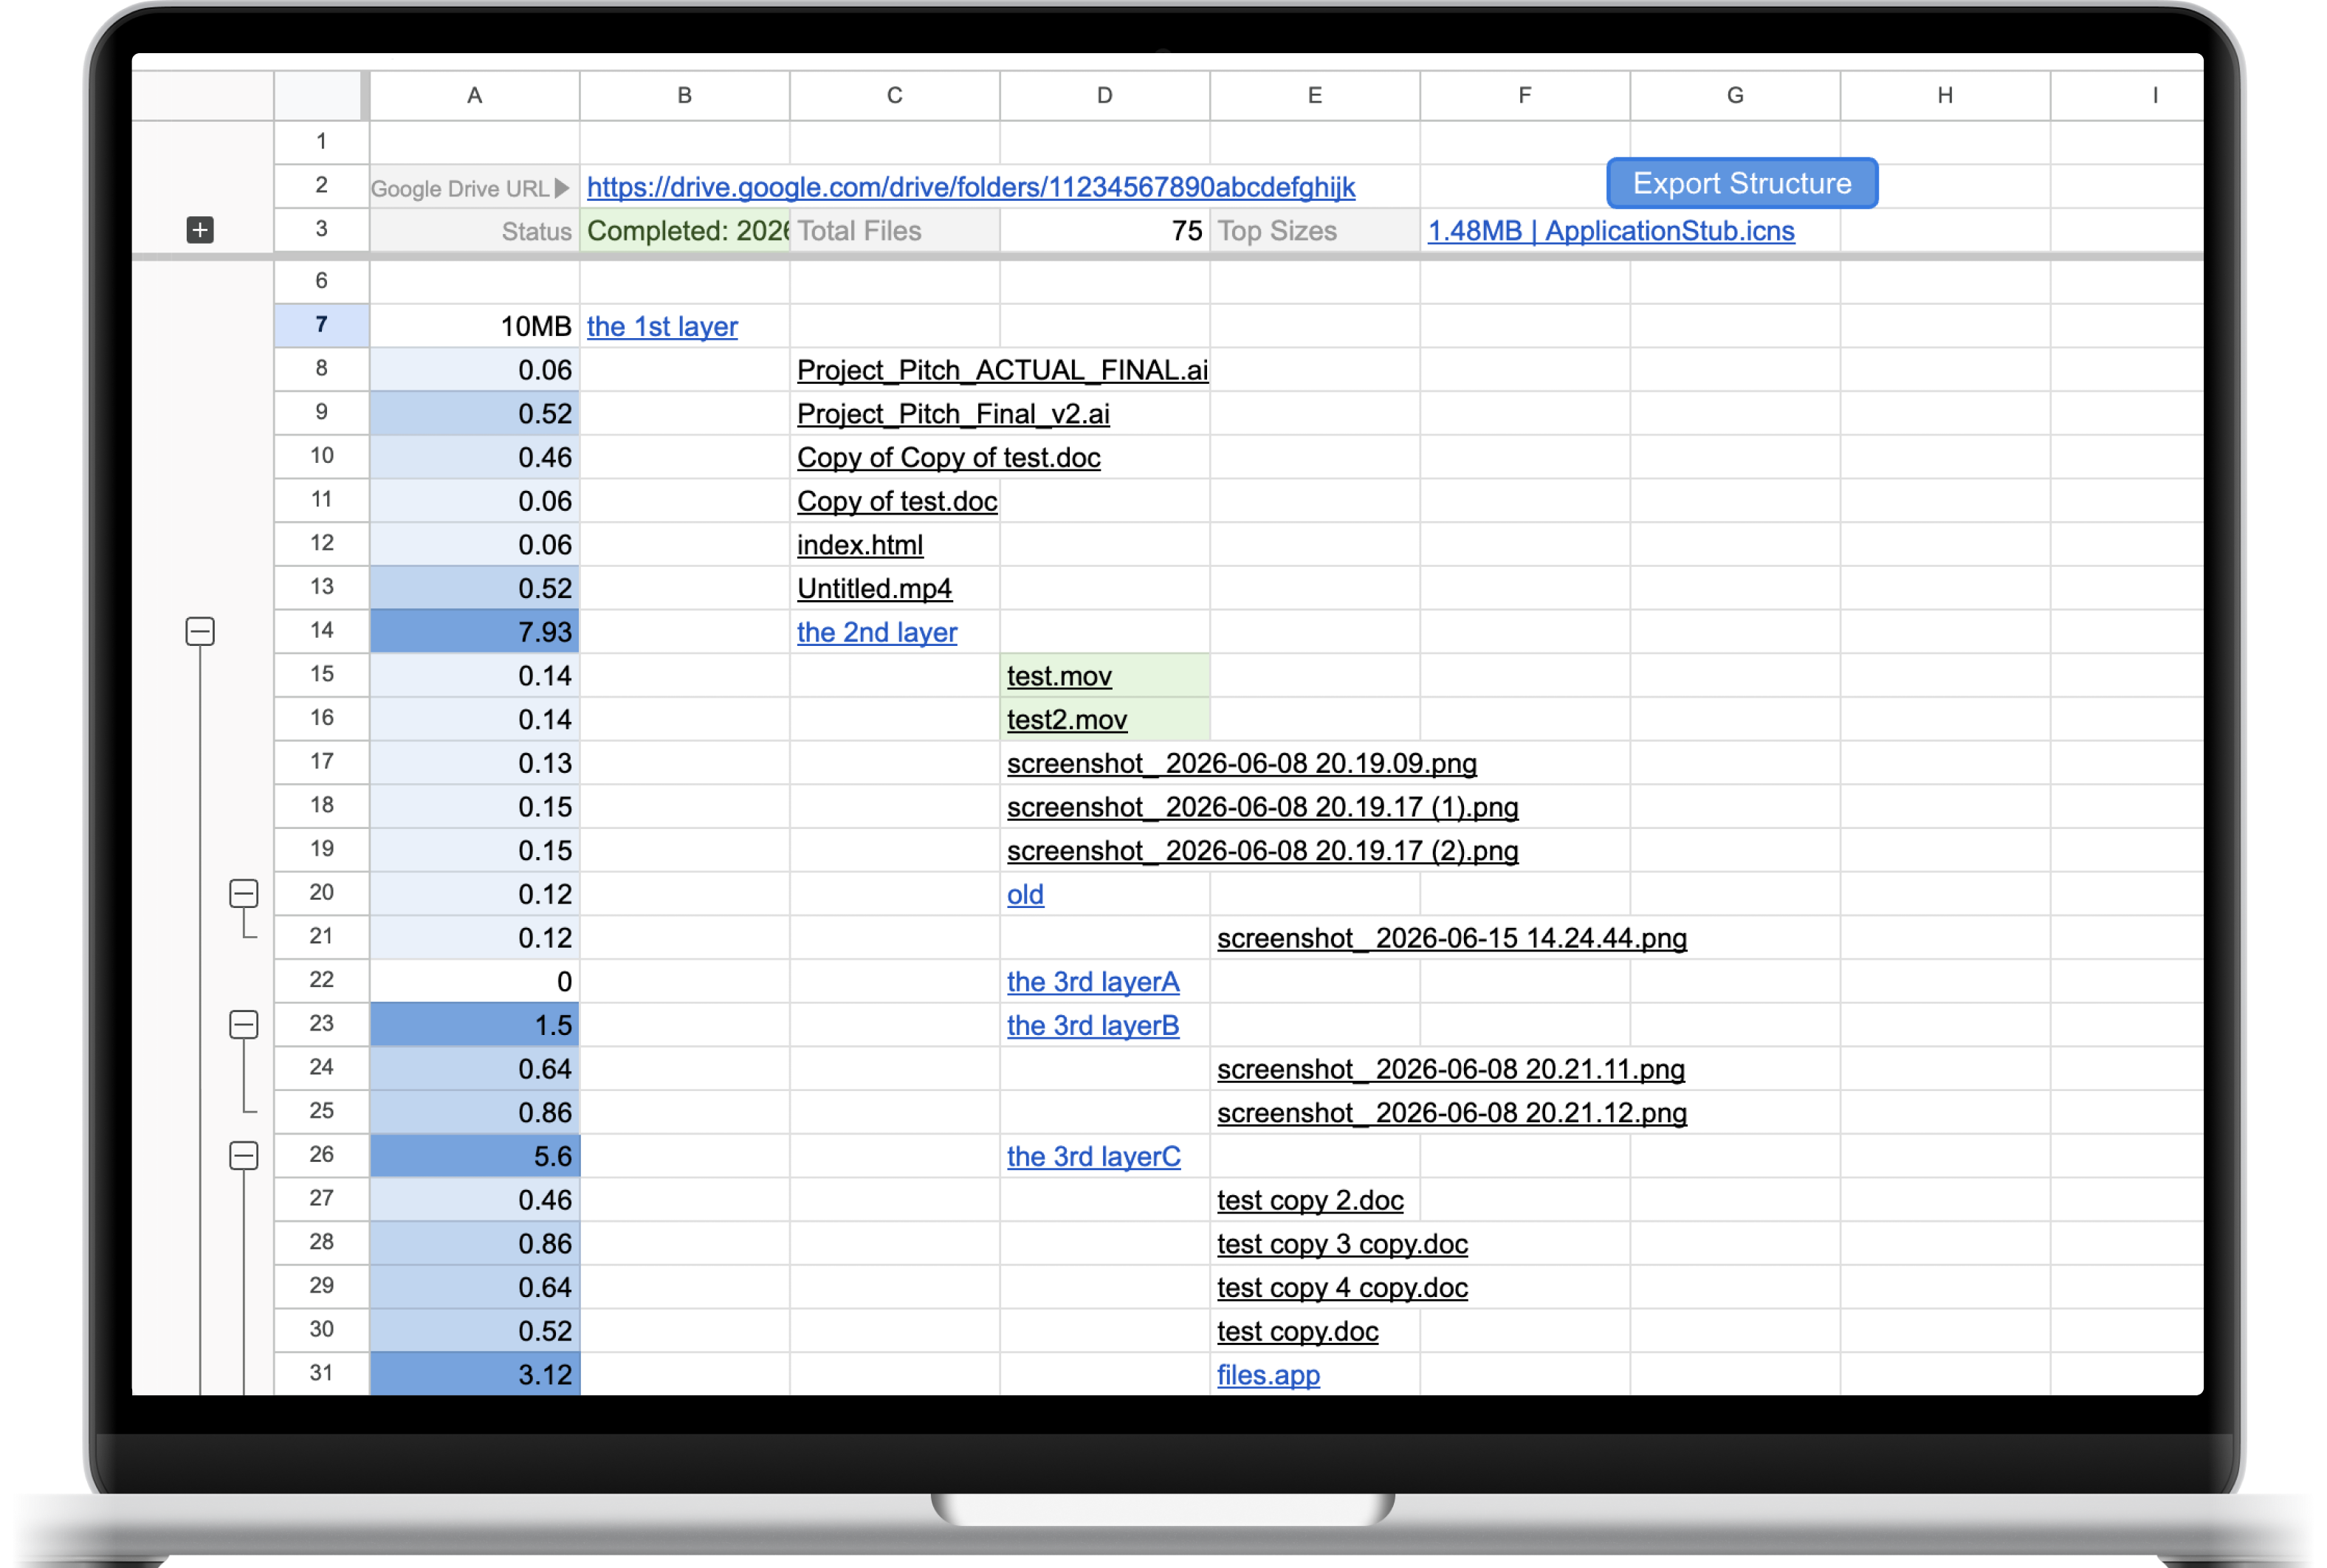Select column A header
2327x1568 pixels.
pos(475,95)
